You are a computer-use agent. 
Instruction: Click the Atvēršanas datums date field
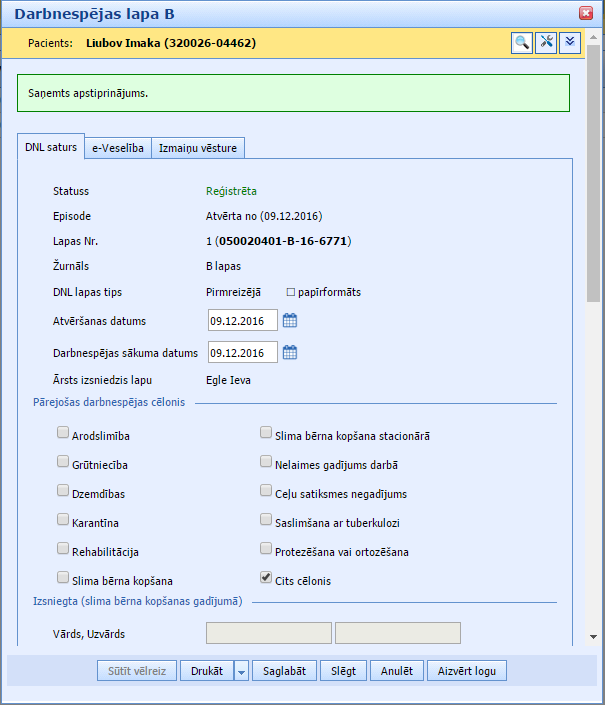tap(242, 321)
